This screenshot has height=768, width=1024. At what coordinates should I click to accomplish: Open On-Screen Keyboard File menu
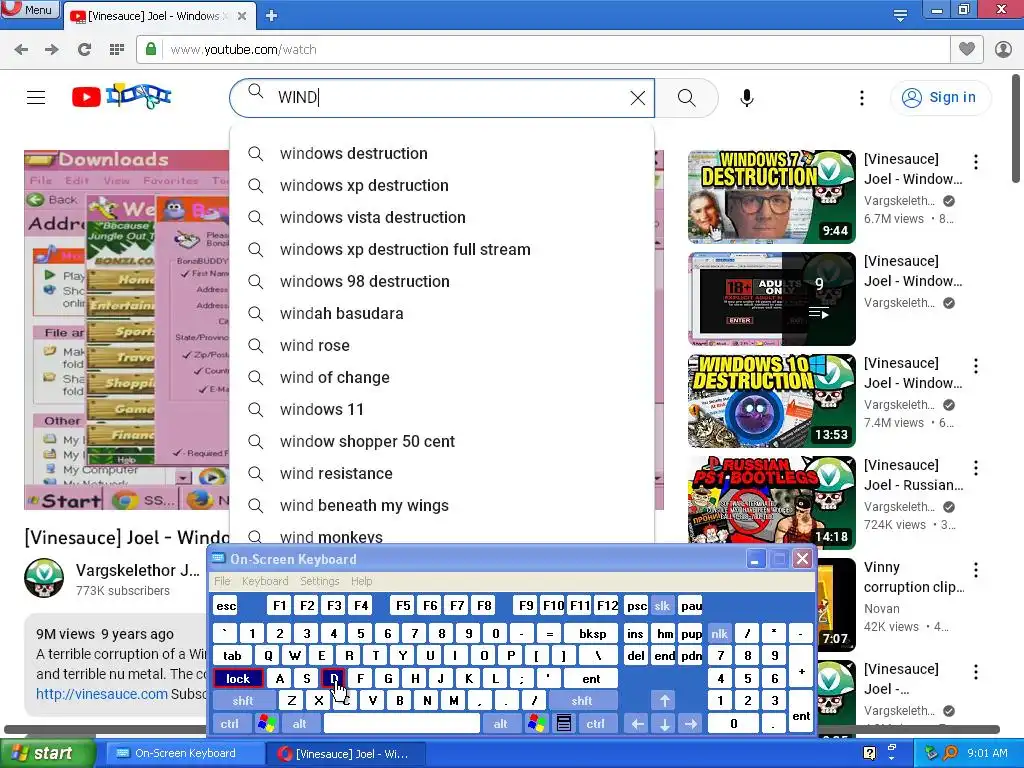(x=222, y=581)
